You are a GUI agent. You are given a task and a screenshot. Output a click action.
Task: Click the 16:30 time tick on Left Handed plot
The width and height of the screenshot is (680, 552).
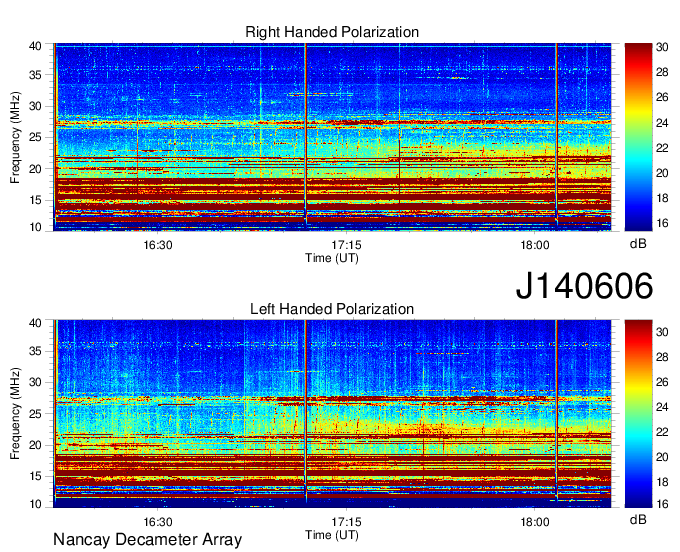[x=158, y=522]
